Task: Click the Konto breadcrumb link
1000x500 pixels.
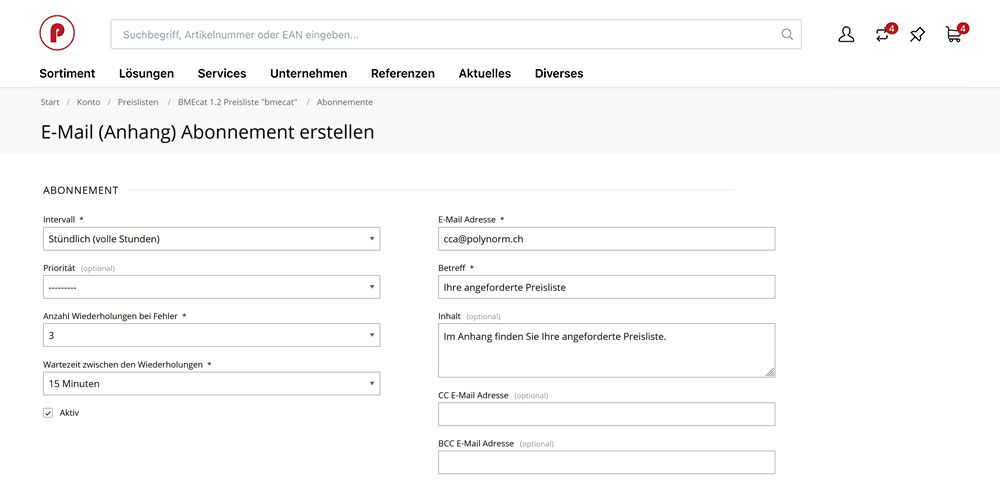Action: pos(88,102)
